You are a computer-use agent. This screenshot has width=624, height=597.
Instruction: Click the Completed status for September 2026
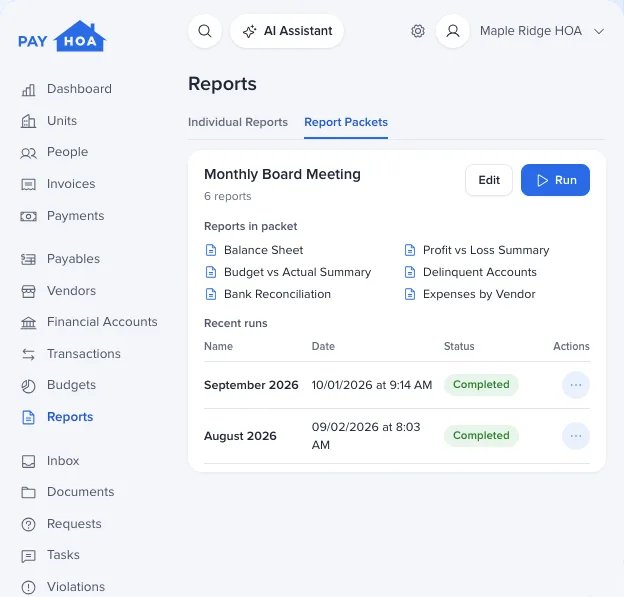tap(481, 385)
